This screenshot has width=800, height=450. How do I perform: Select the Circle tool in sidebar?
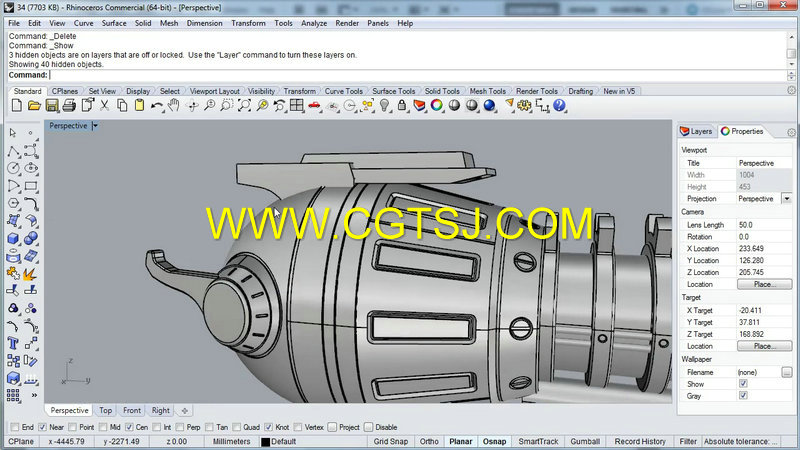coord(13,168)
